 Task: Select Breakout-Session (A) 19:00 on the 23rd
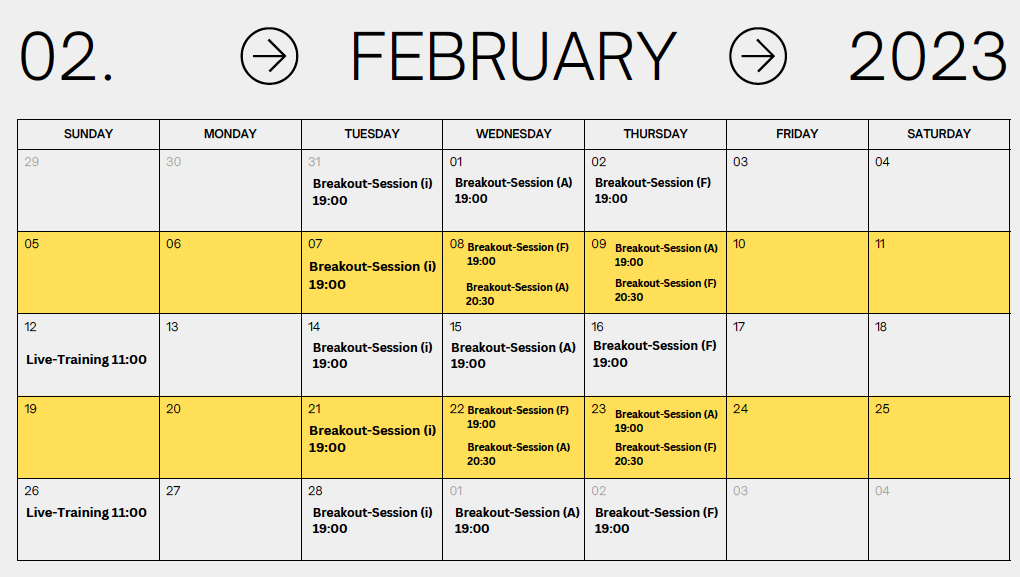pyautogui.click(x=666, y=421)
